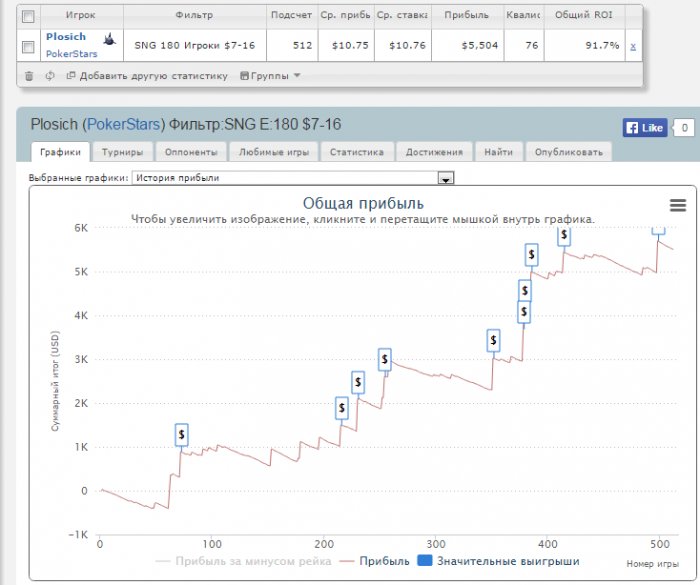The width and height of the screenshot is (700, 585).
Task: Check the Plosich row checkbox
Action: pyautogui.click(x=28, y=45)
